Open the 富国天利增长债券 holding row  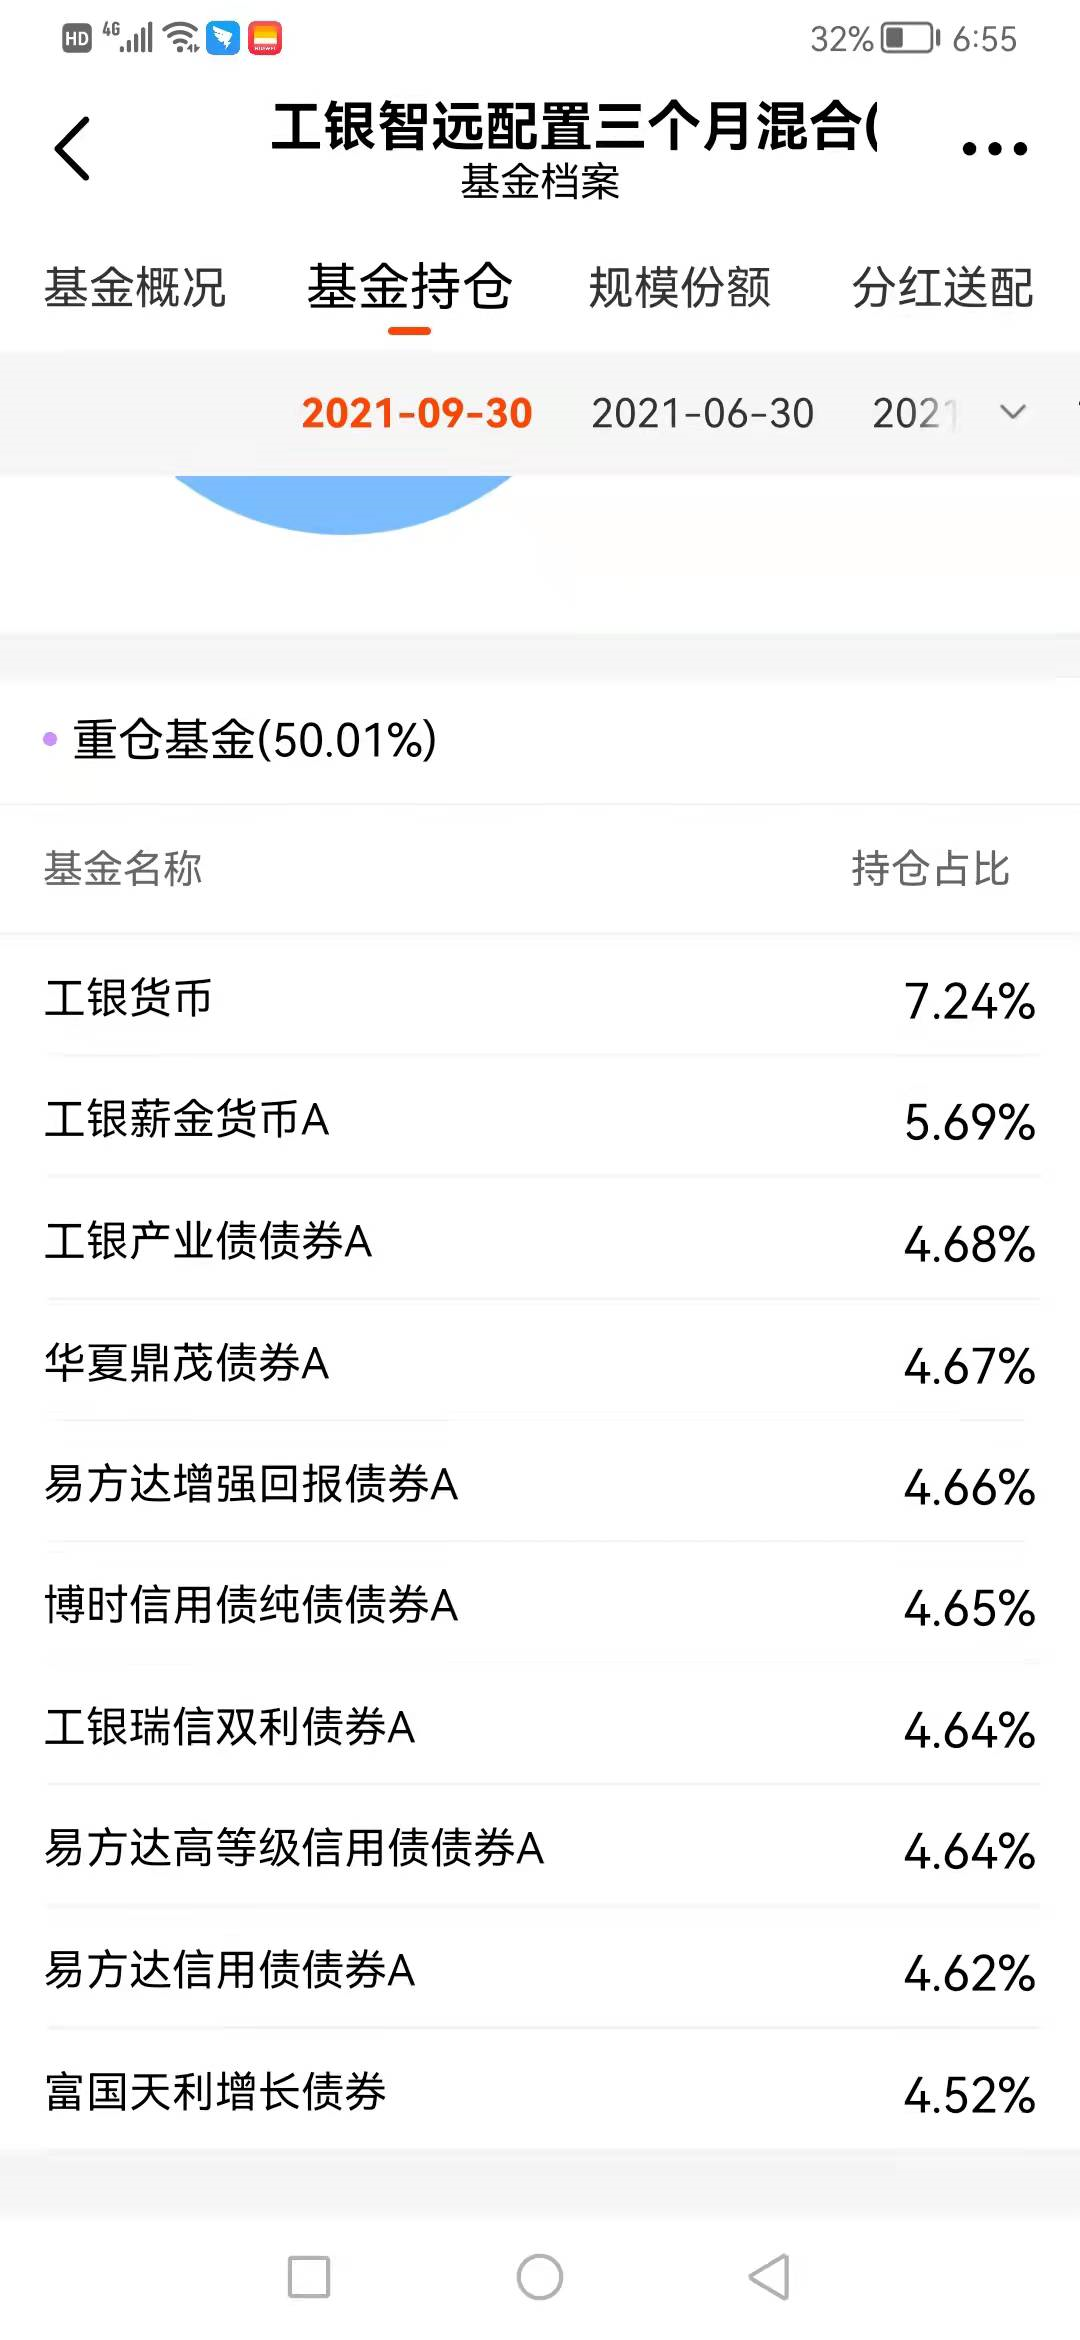(x=540, y=2092)
